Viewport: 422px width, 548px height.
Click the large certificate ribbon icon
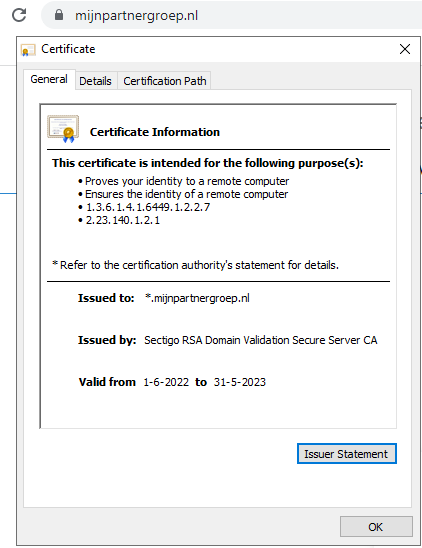click(63, 129)
